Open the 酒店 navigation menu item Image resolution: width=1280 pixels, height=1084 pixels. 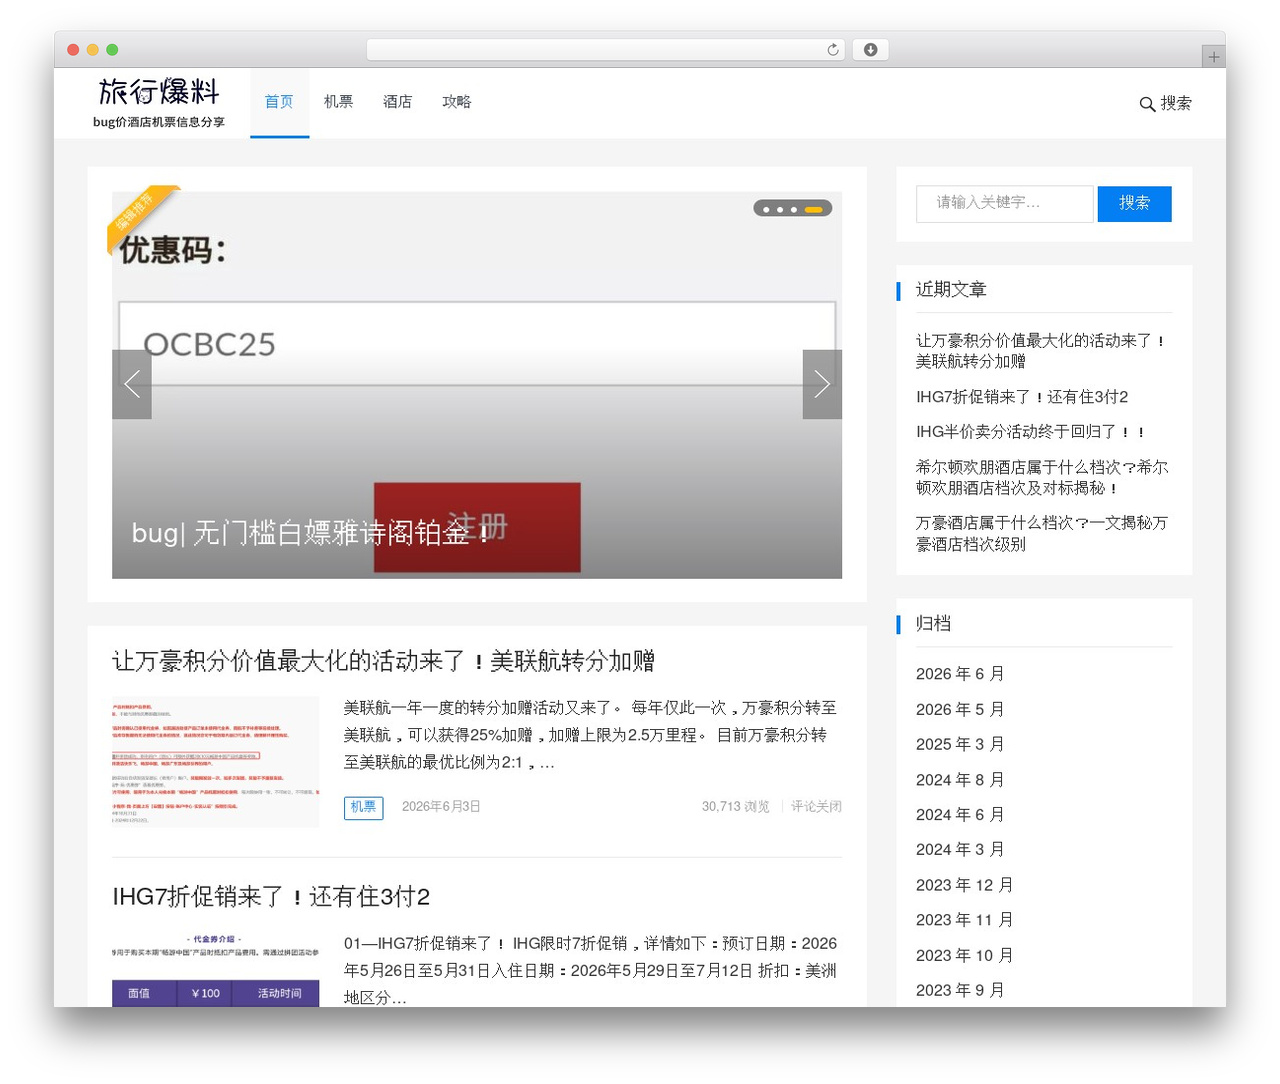pyautogui.click(x=397, y=102)
